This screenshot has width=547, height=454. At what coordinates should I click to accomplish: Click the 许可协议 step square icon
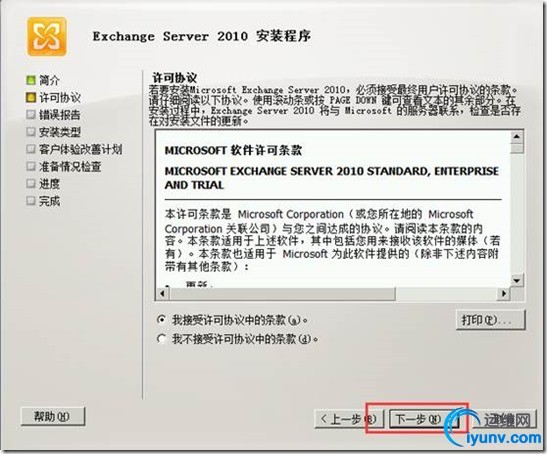[x=31, y=97]
